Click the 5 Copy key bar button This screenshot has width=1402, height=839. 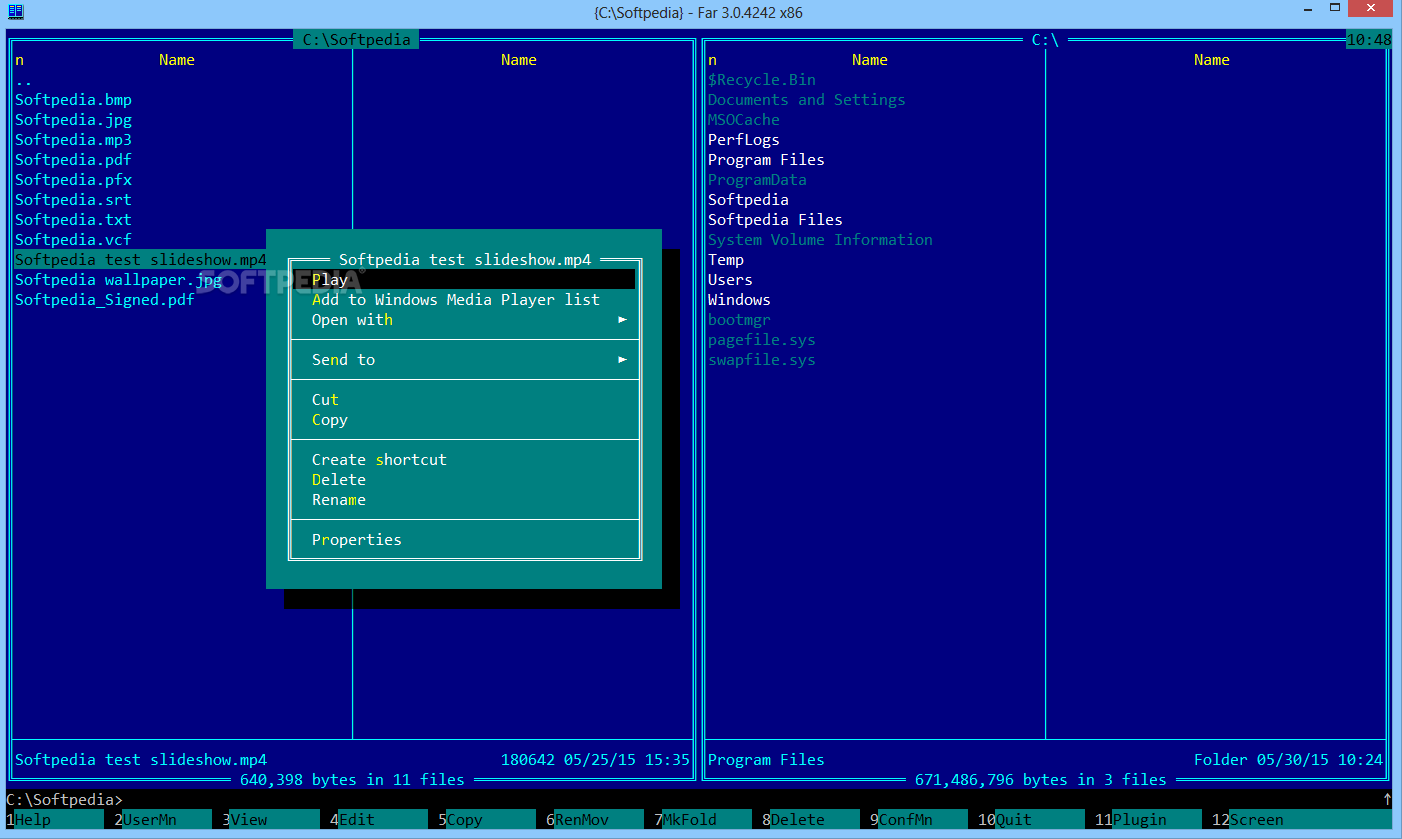tap(486, 820)
